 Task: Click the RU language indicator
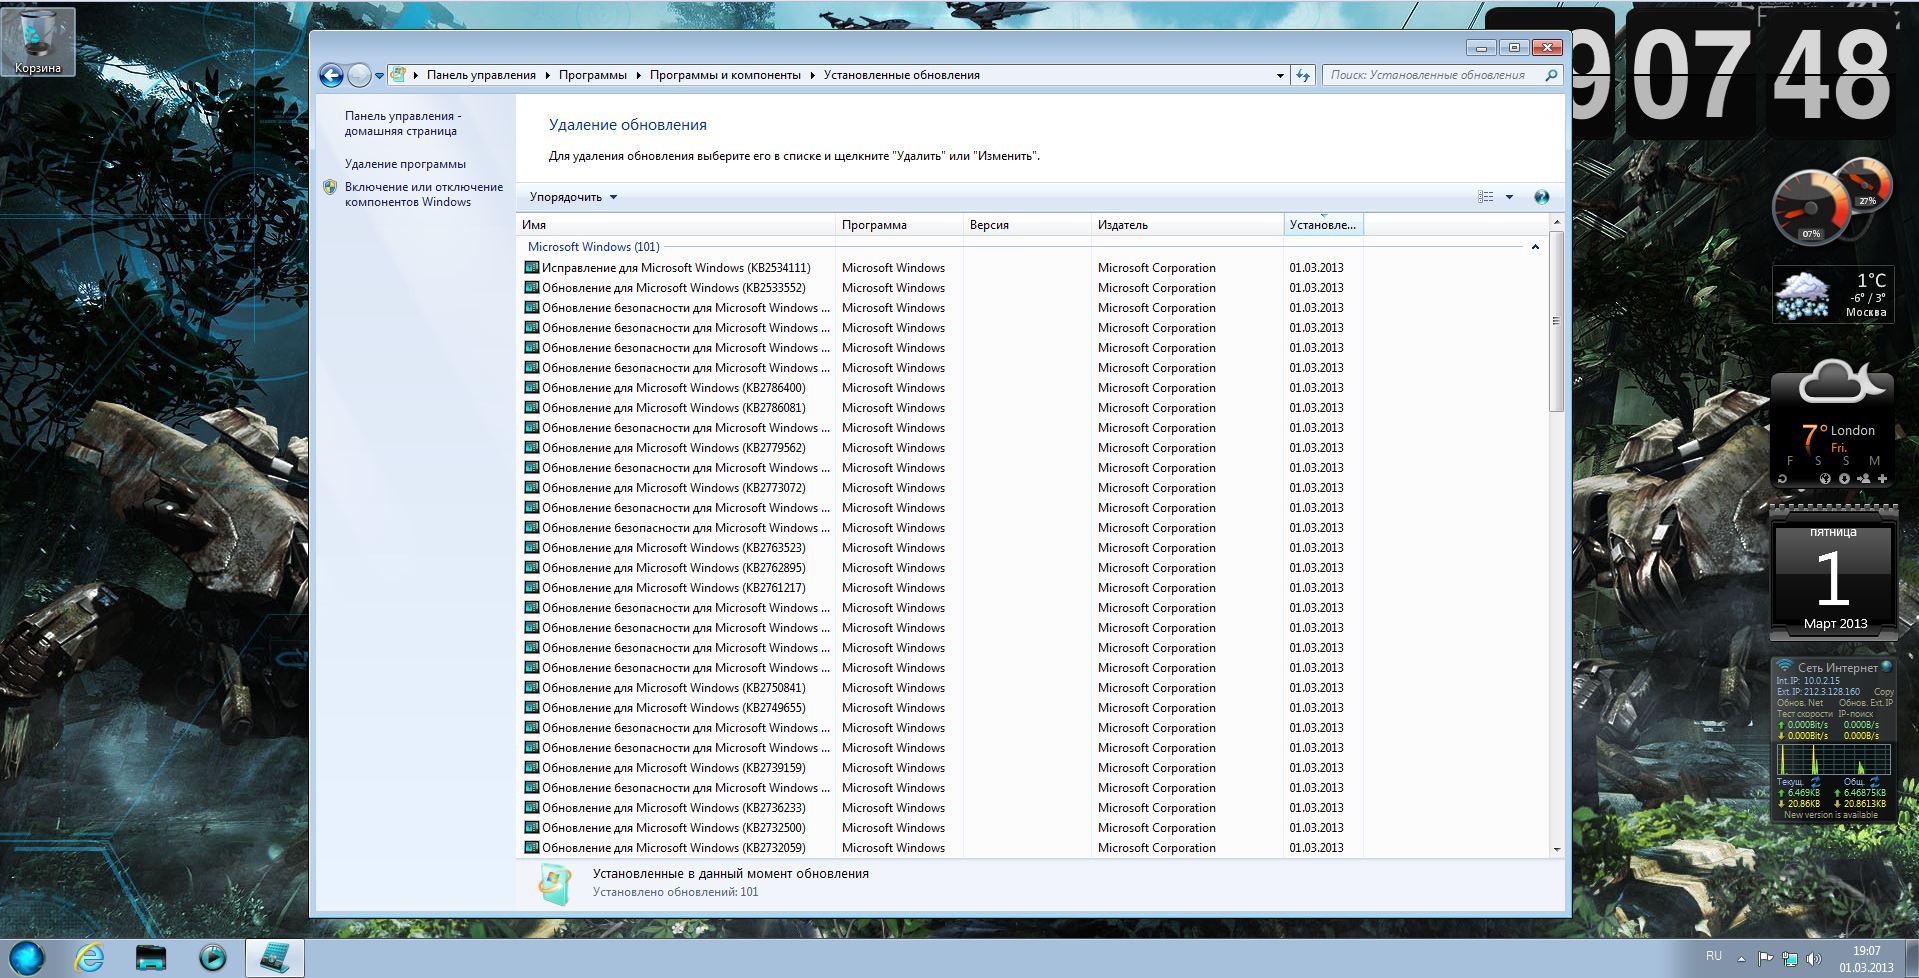pyautogui.click(x=1714, y=956)
